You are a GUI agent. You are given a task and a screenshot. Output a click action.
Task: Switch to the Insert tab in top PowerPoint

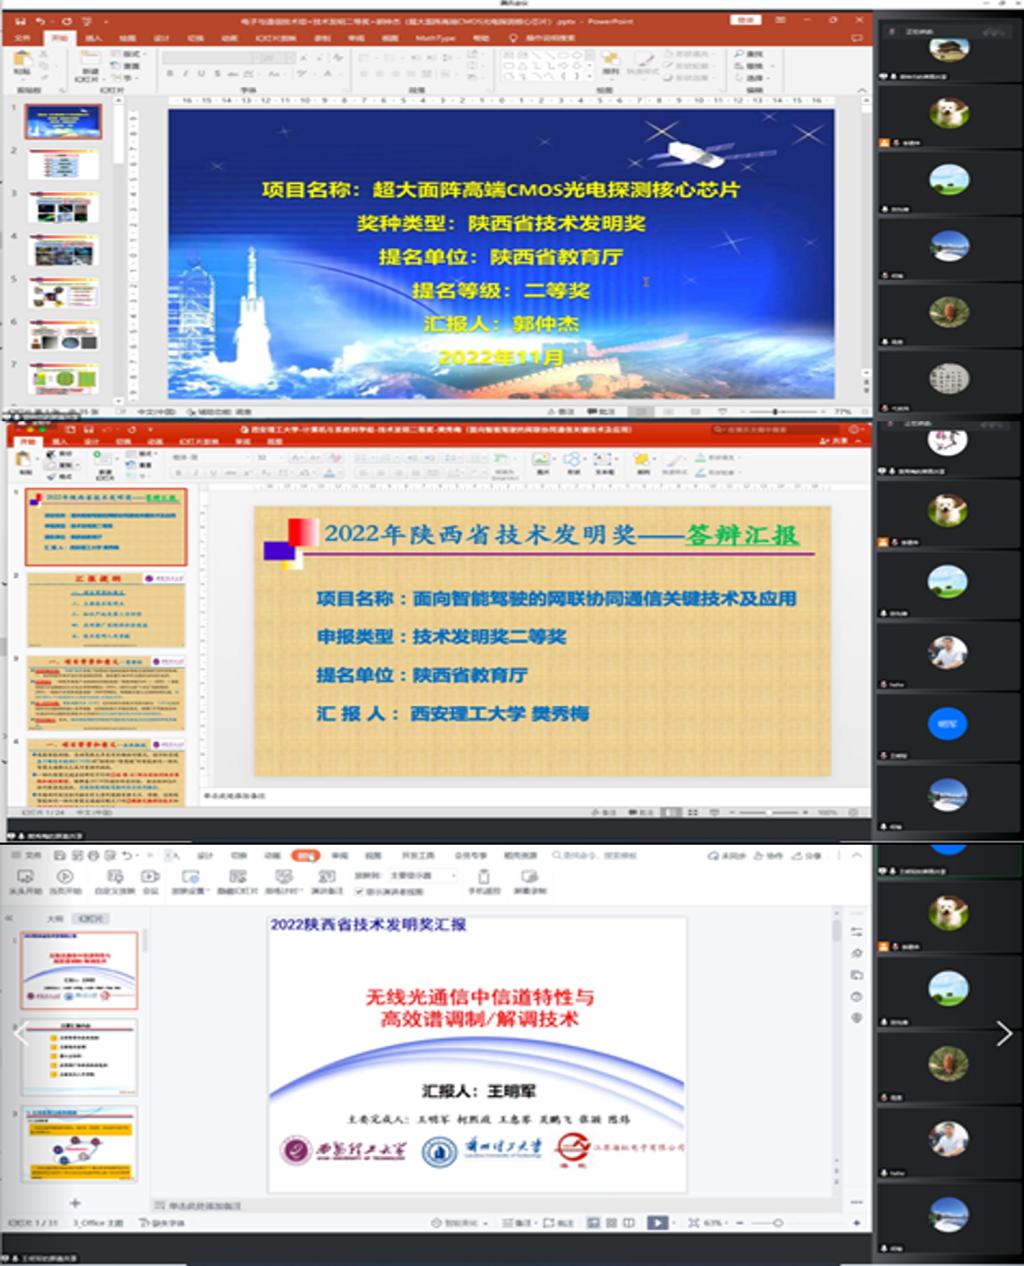pos(93,38)
